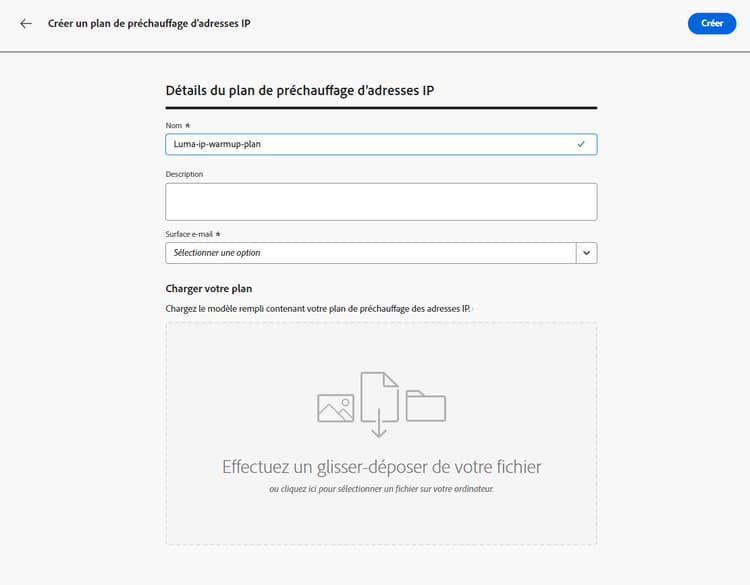Click the "Effectuez un glisser-déposer" text

pos(381,467)
